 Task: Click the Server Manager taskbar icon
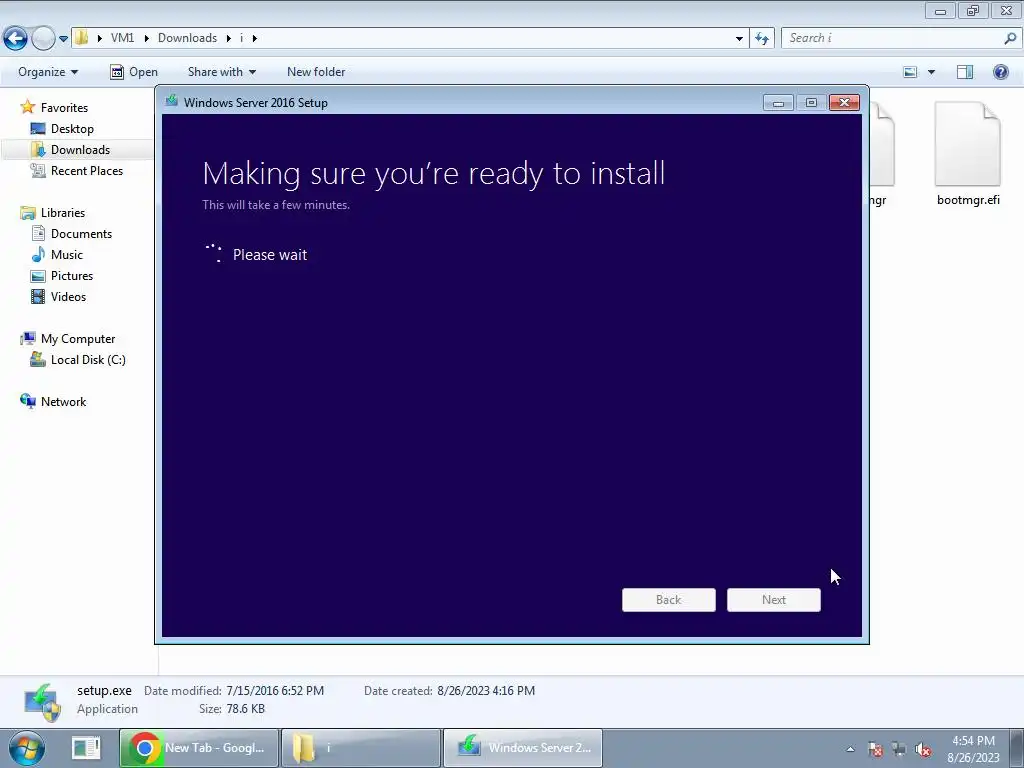tap(86, 748)
